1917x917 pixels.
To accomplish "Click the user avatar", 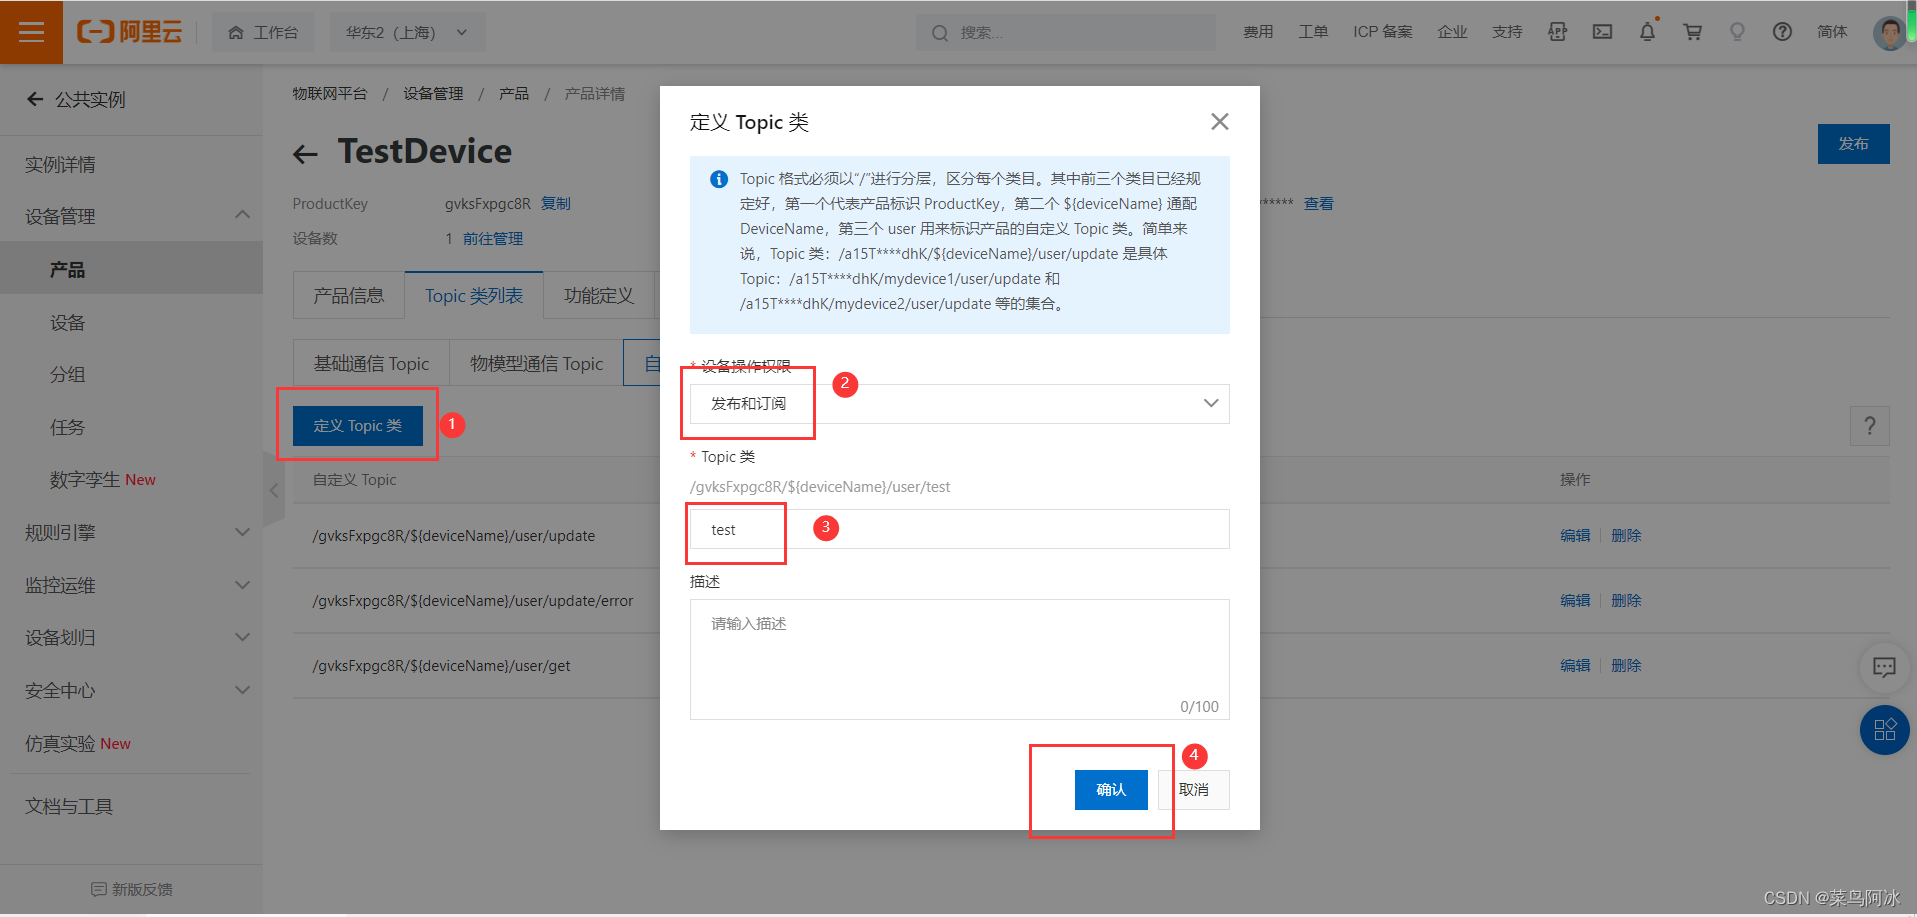I will 1889,31.
